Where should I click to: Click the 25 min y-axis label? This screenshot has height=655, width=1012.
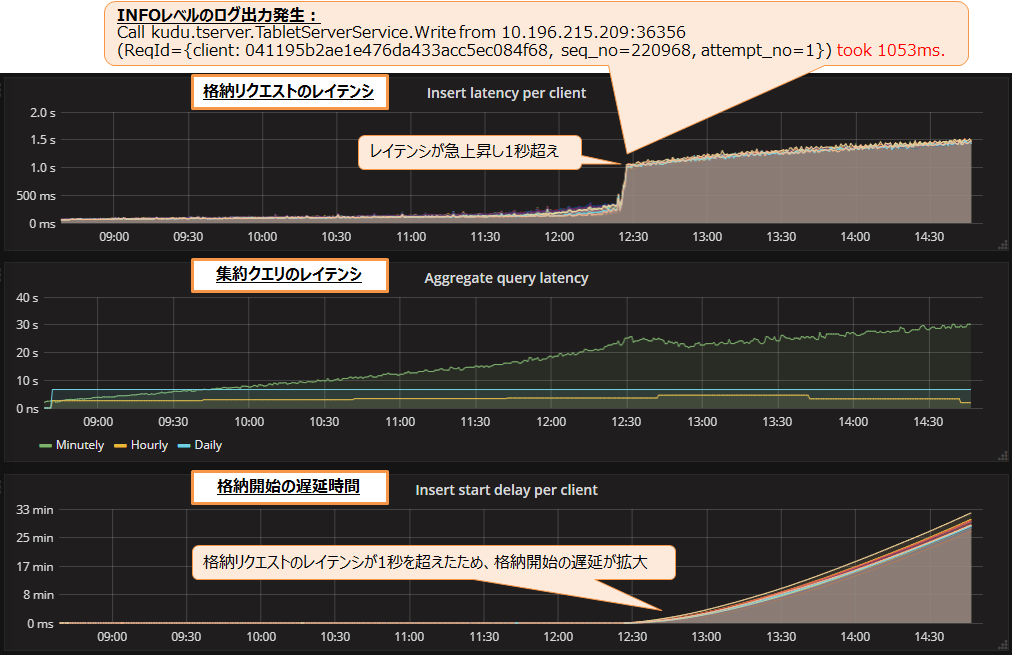coord(35,538)
